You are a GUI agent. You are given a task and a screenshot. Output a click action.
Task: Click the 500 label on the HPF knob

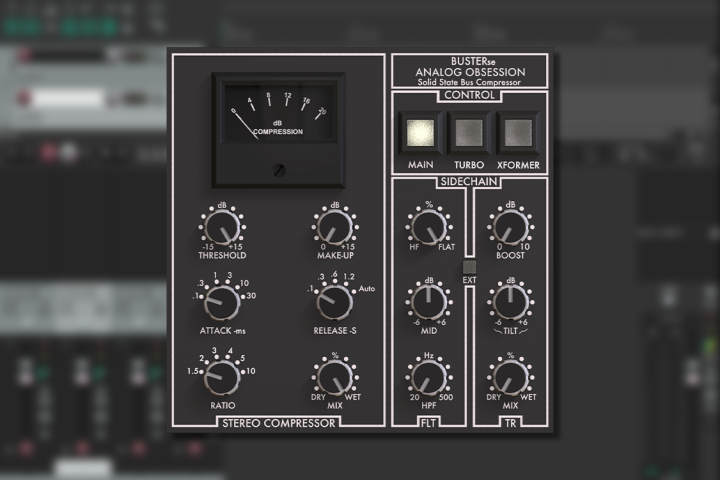[x=446, y=397]
